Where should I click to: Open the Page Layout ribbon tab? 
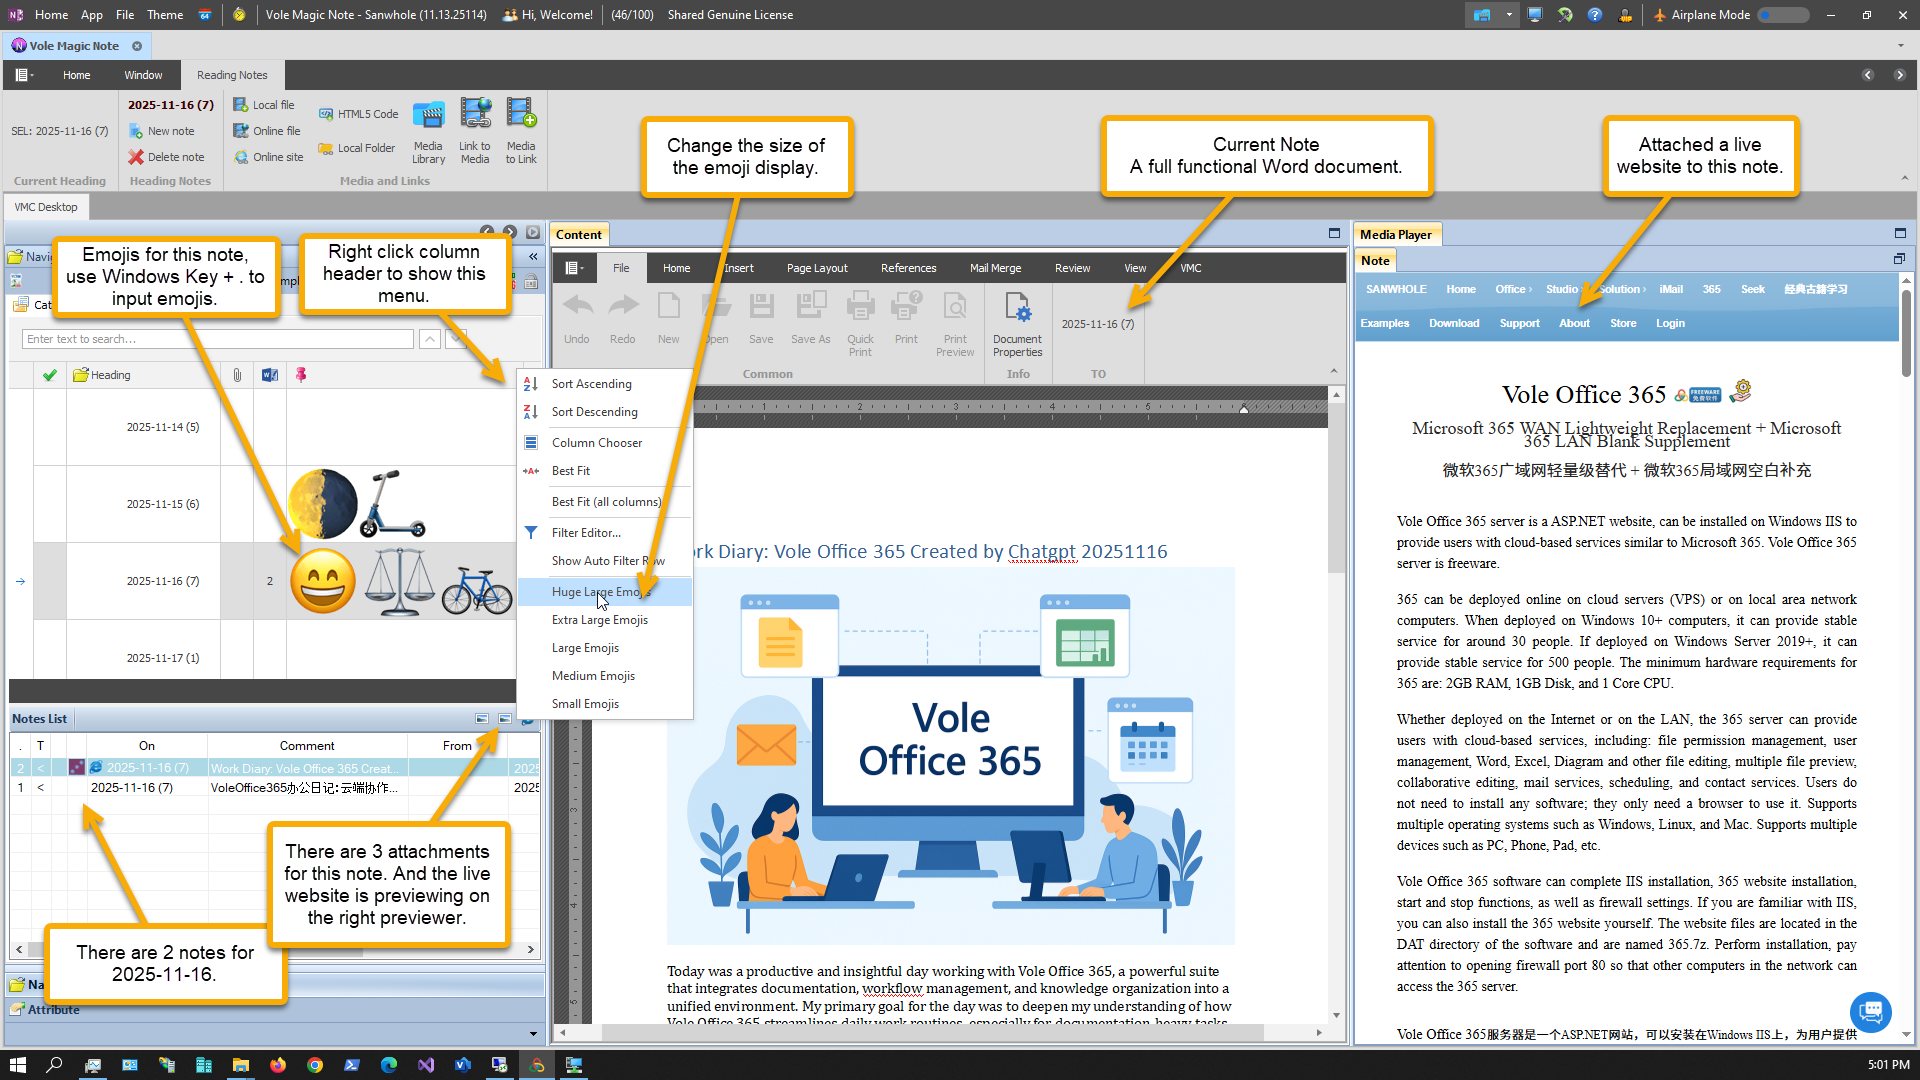[x=816, y=268]
